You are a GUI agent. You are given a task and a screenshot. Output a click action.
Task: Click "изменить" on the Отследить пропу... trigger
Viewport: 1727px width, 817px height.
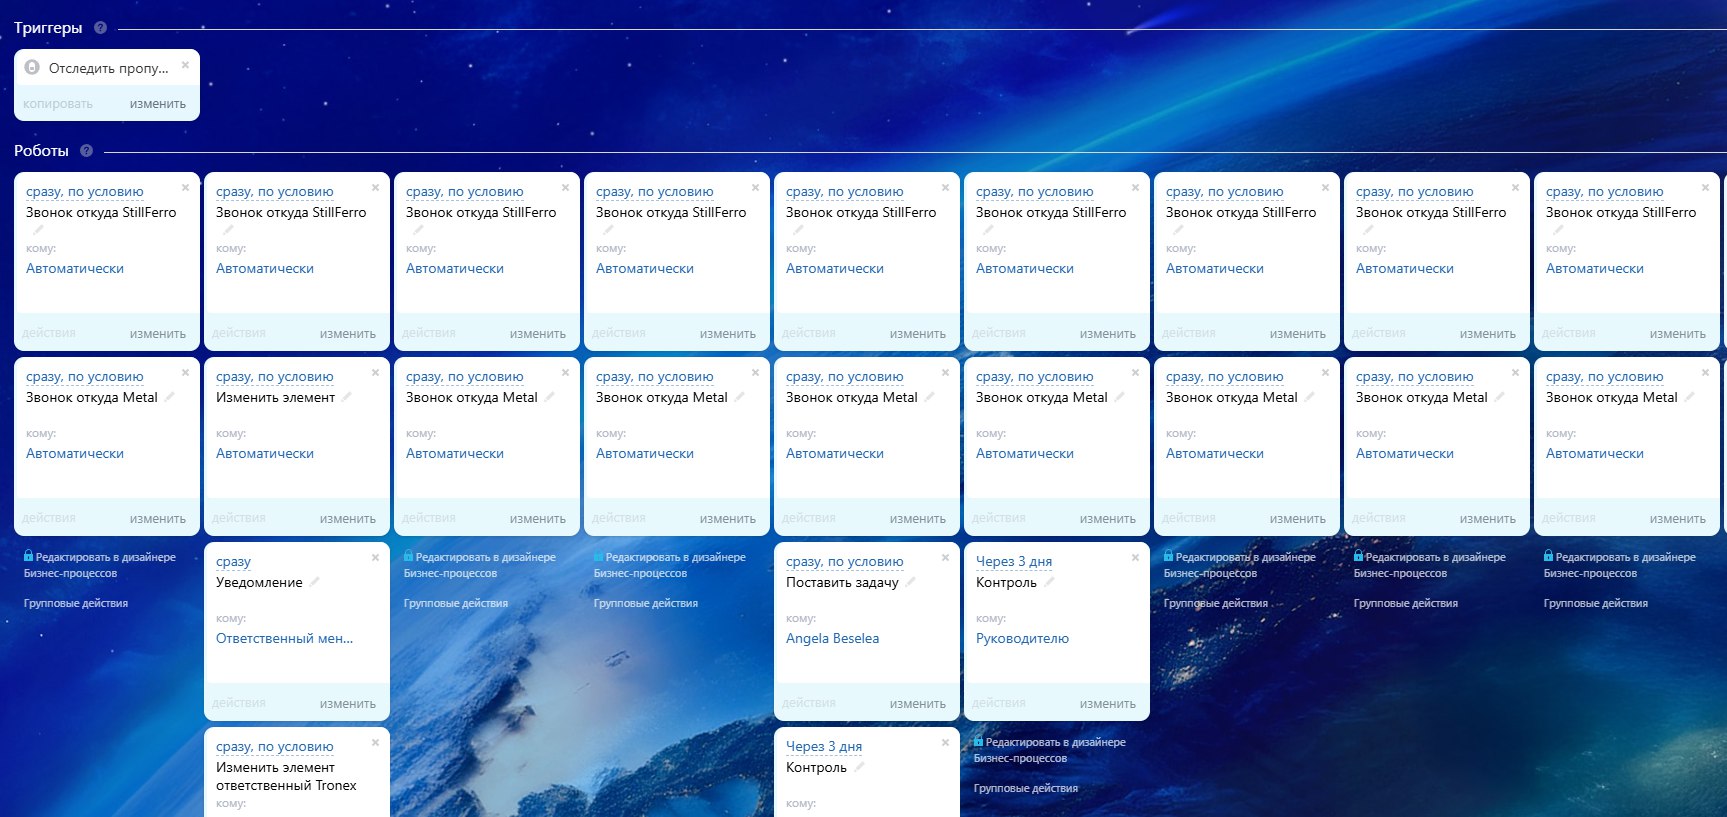coord(157,104)
